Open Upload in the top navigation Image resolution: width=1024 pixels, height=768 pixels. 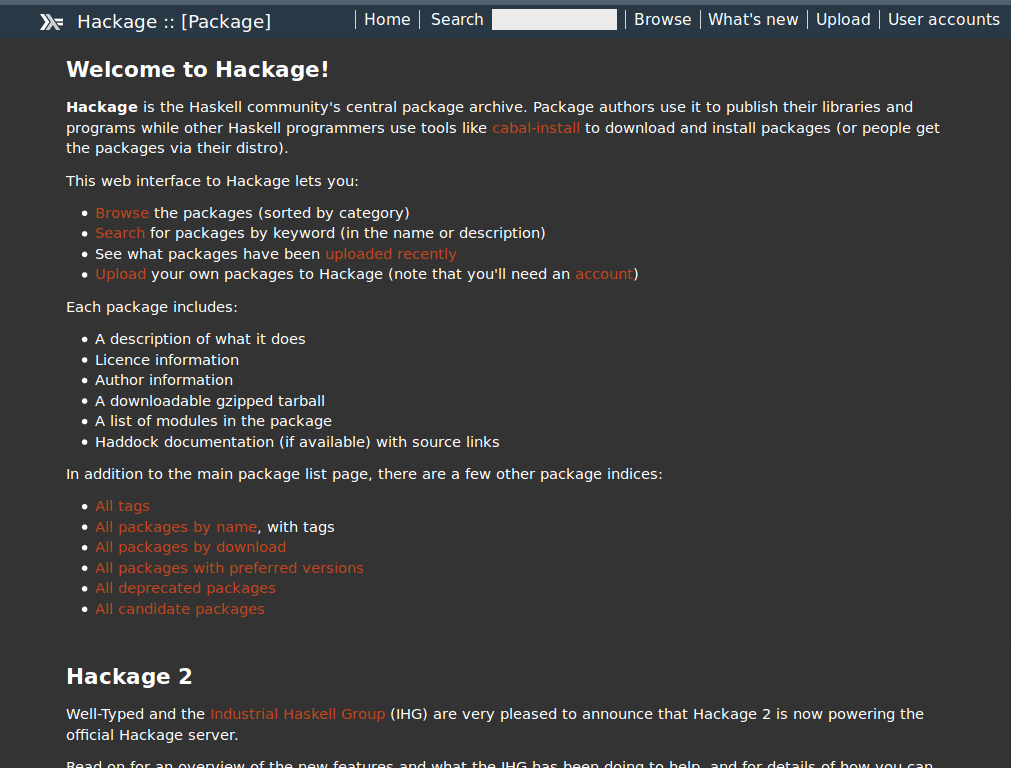click(843, 20)
